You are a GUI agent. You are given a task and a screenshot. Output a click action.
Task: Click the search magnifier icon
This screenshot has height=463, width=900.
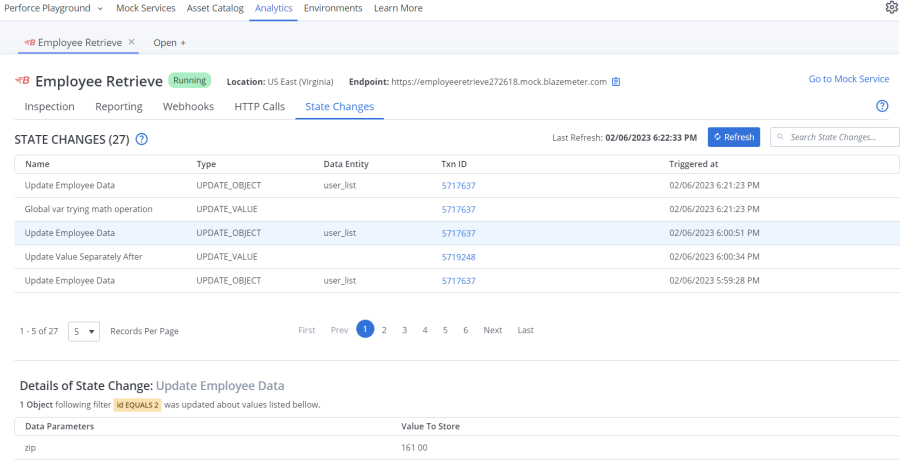(x=780, y=137)
